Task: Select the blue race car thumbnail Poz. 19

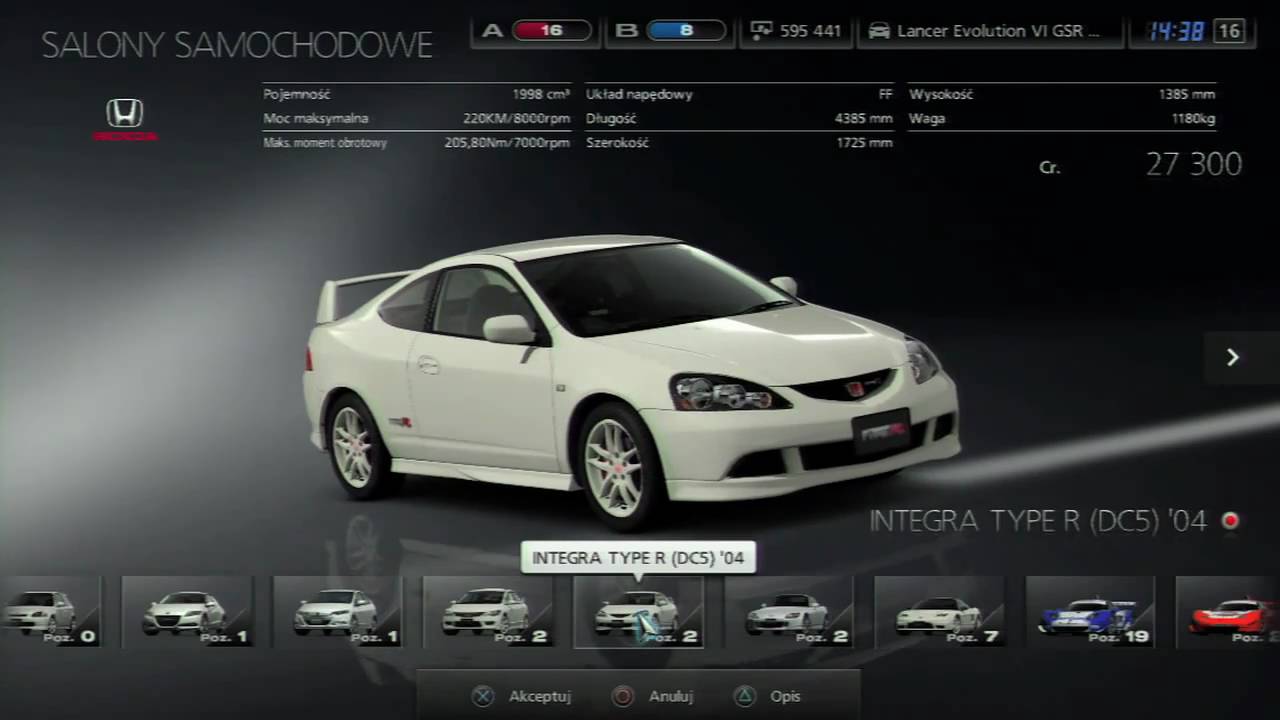Action: tap(1090, 611)
